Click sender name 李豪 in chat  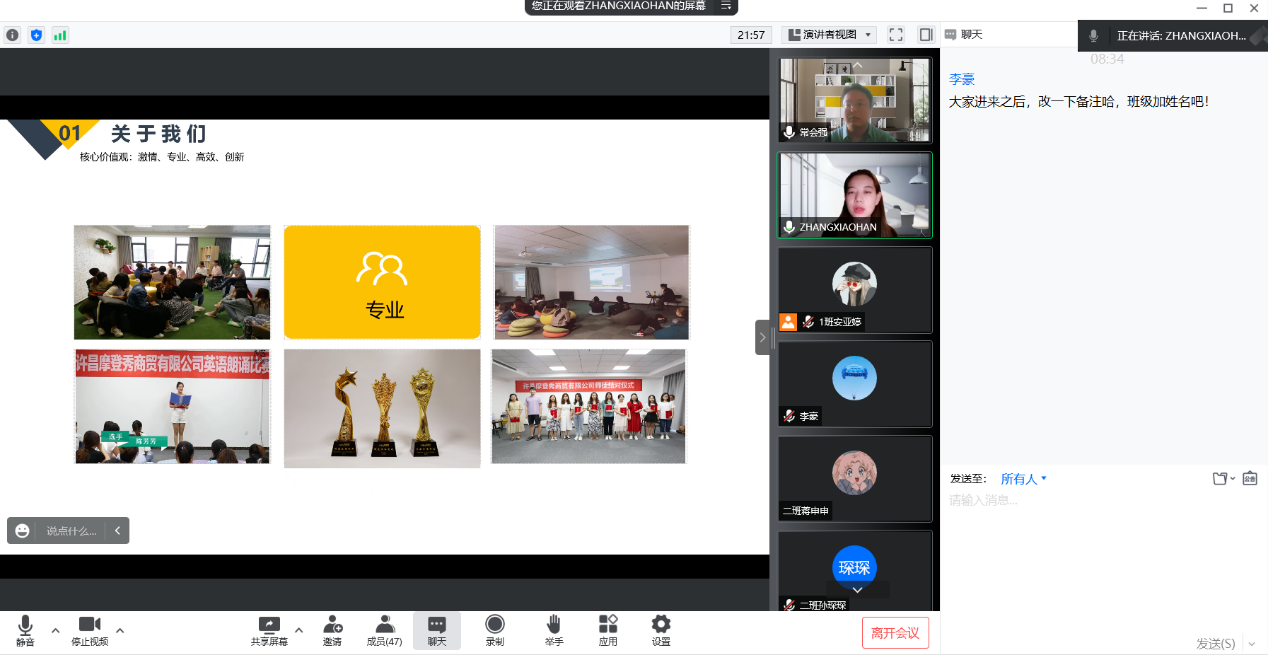[x=961, y=80]
